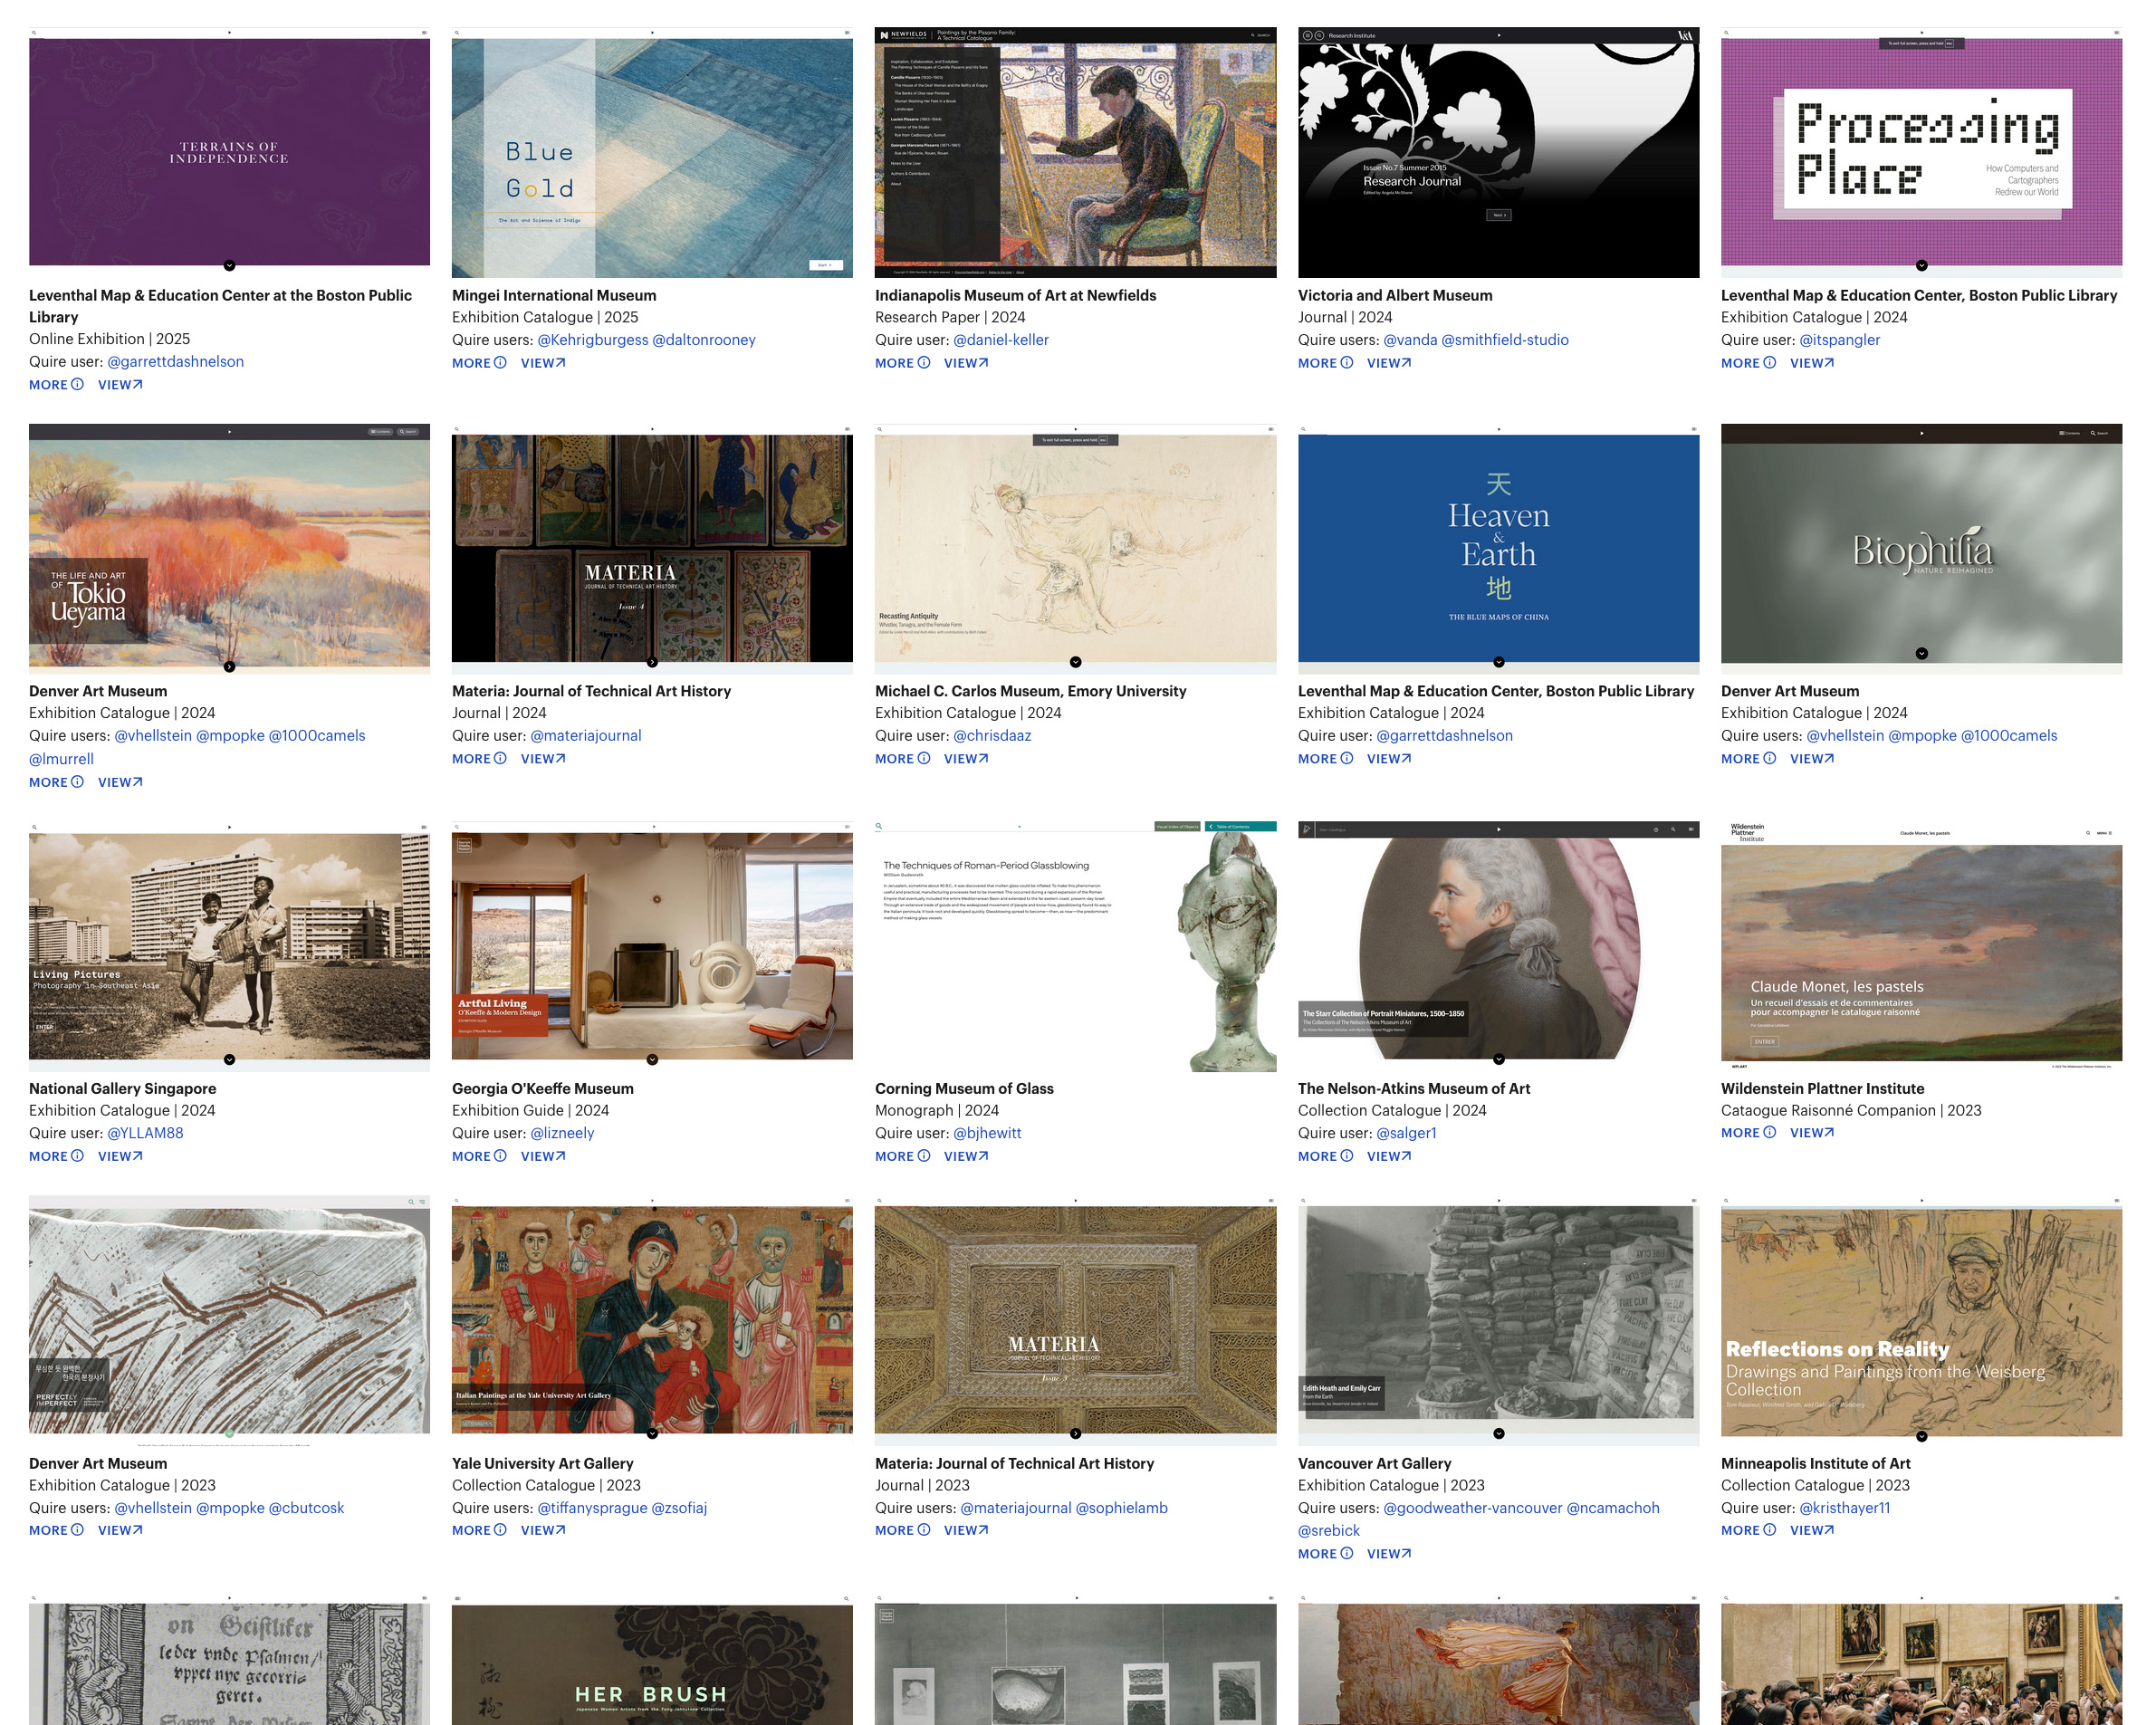Open @lmurrell user link

point(61,759)
